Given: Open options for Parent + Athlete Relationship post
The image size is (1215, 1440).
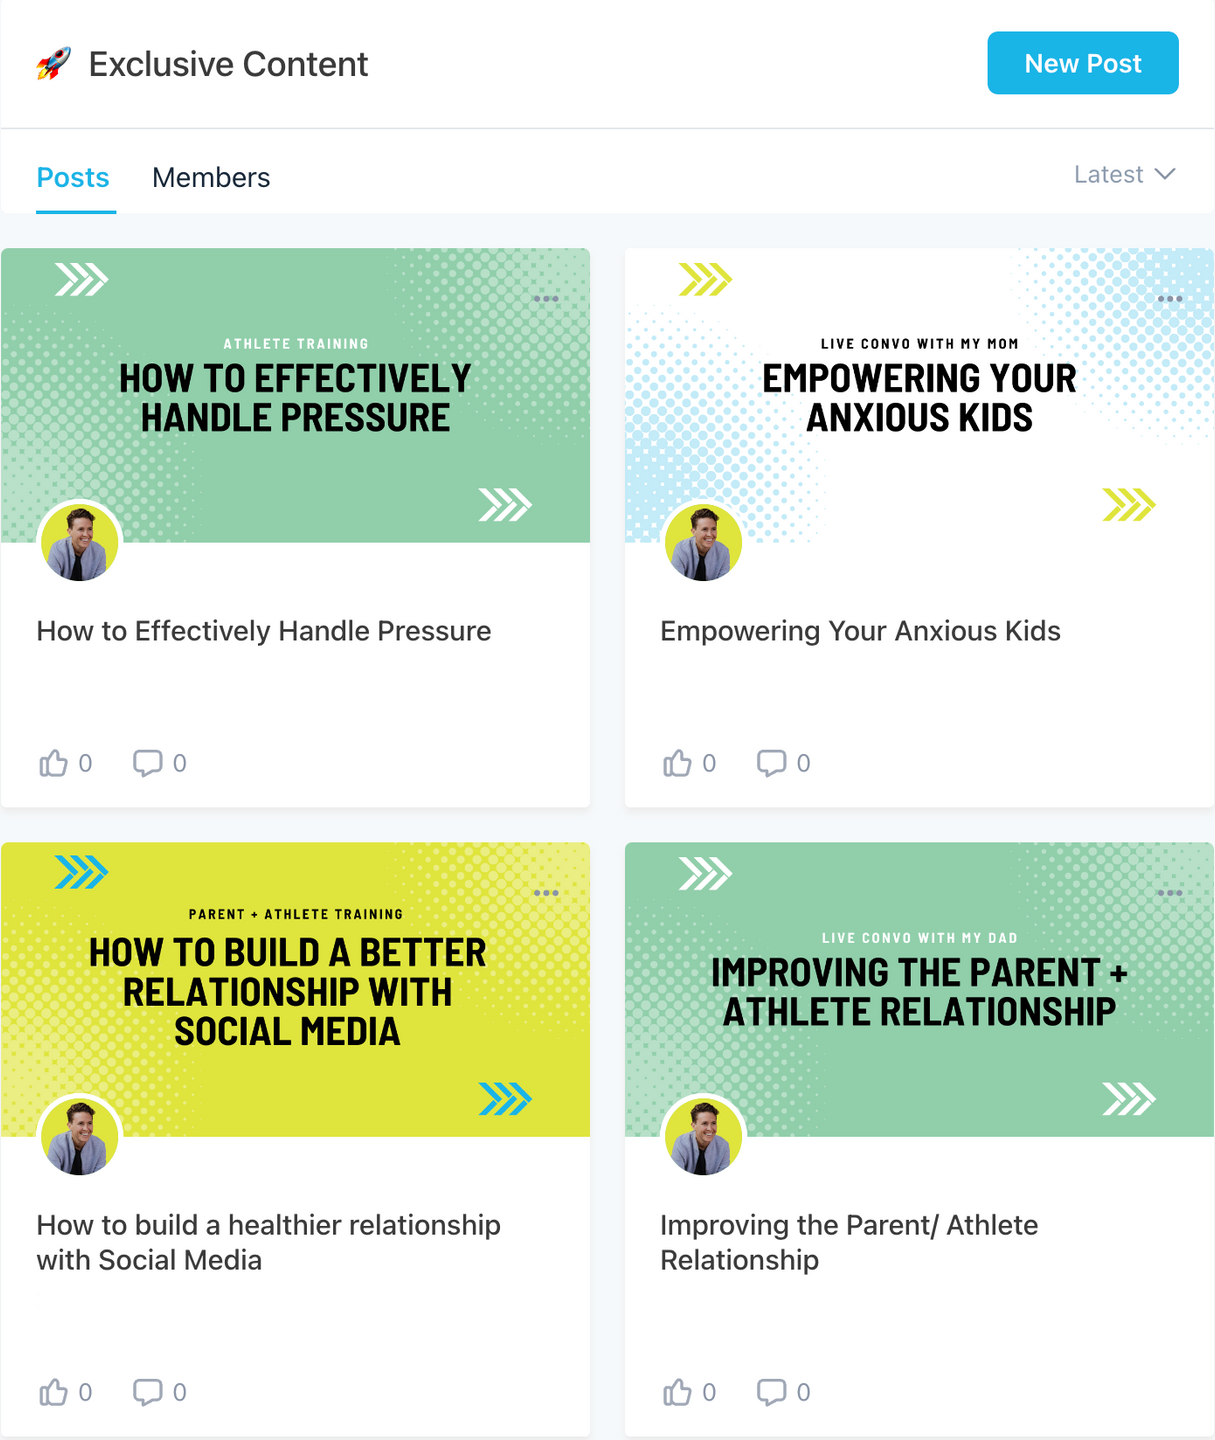Looking at the screenshot, I should [x=1170, y=893].
